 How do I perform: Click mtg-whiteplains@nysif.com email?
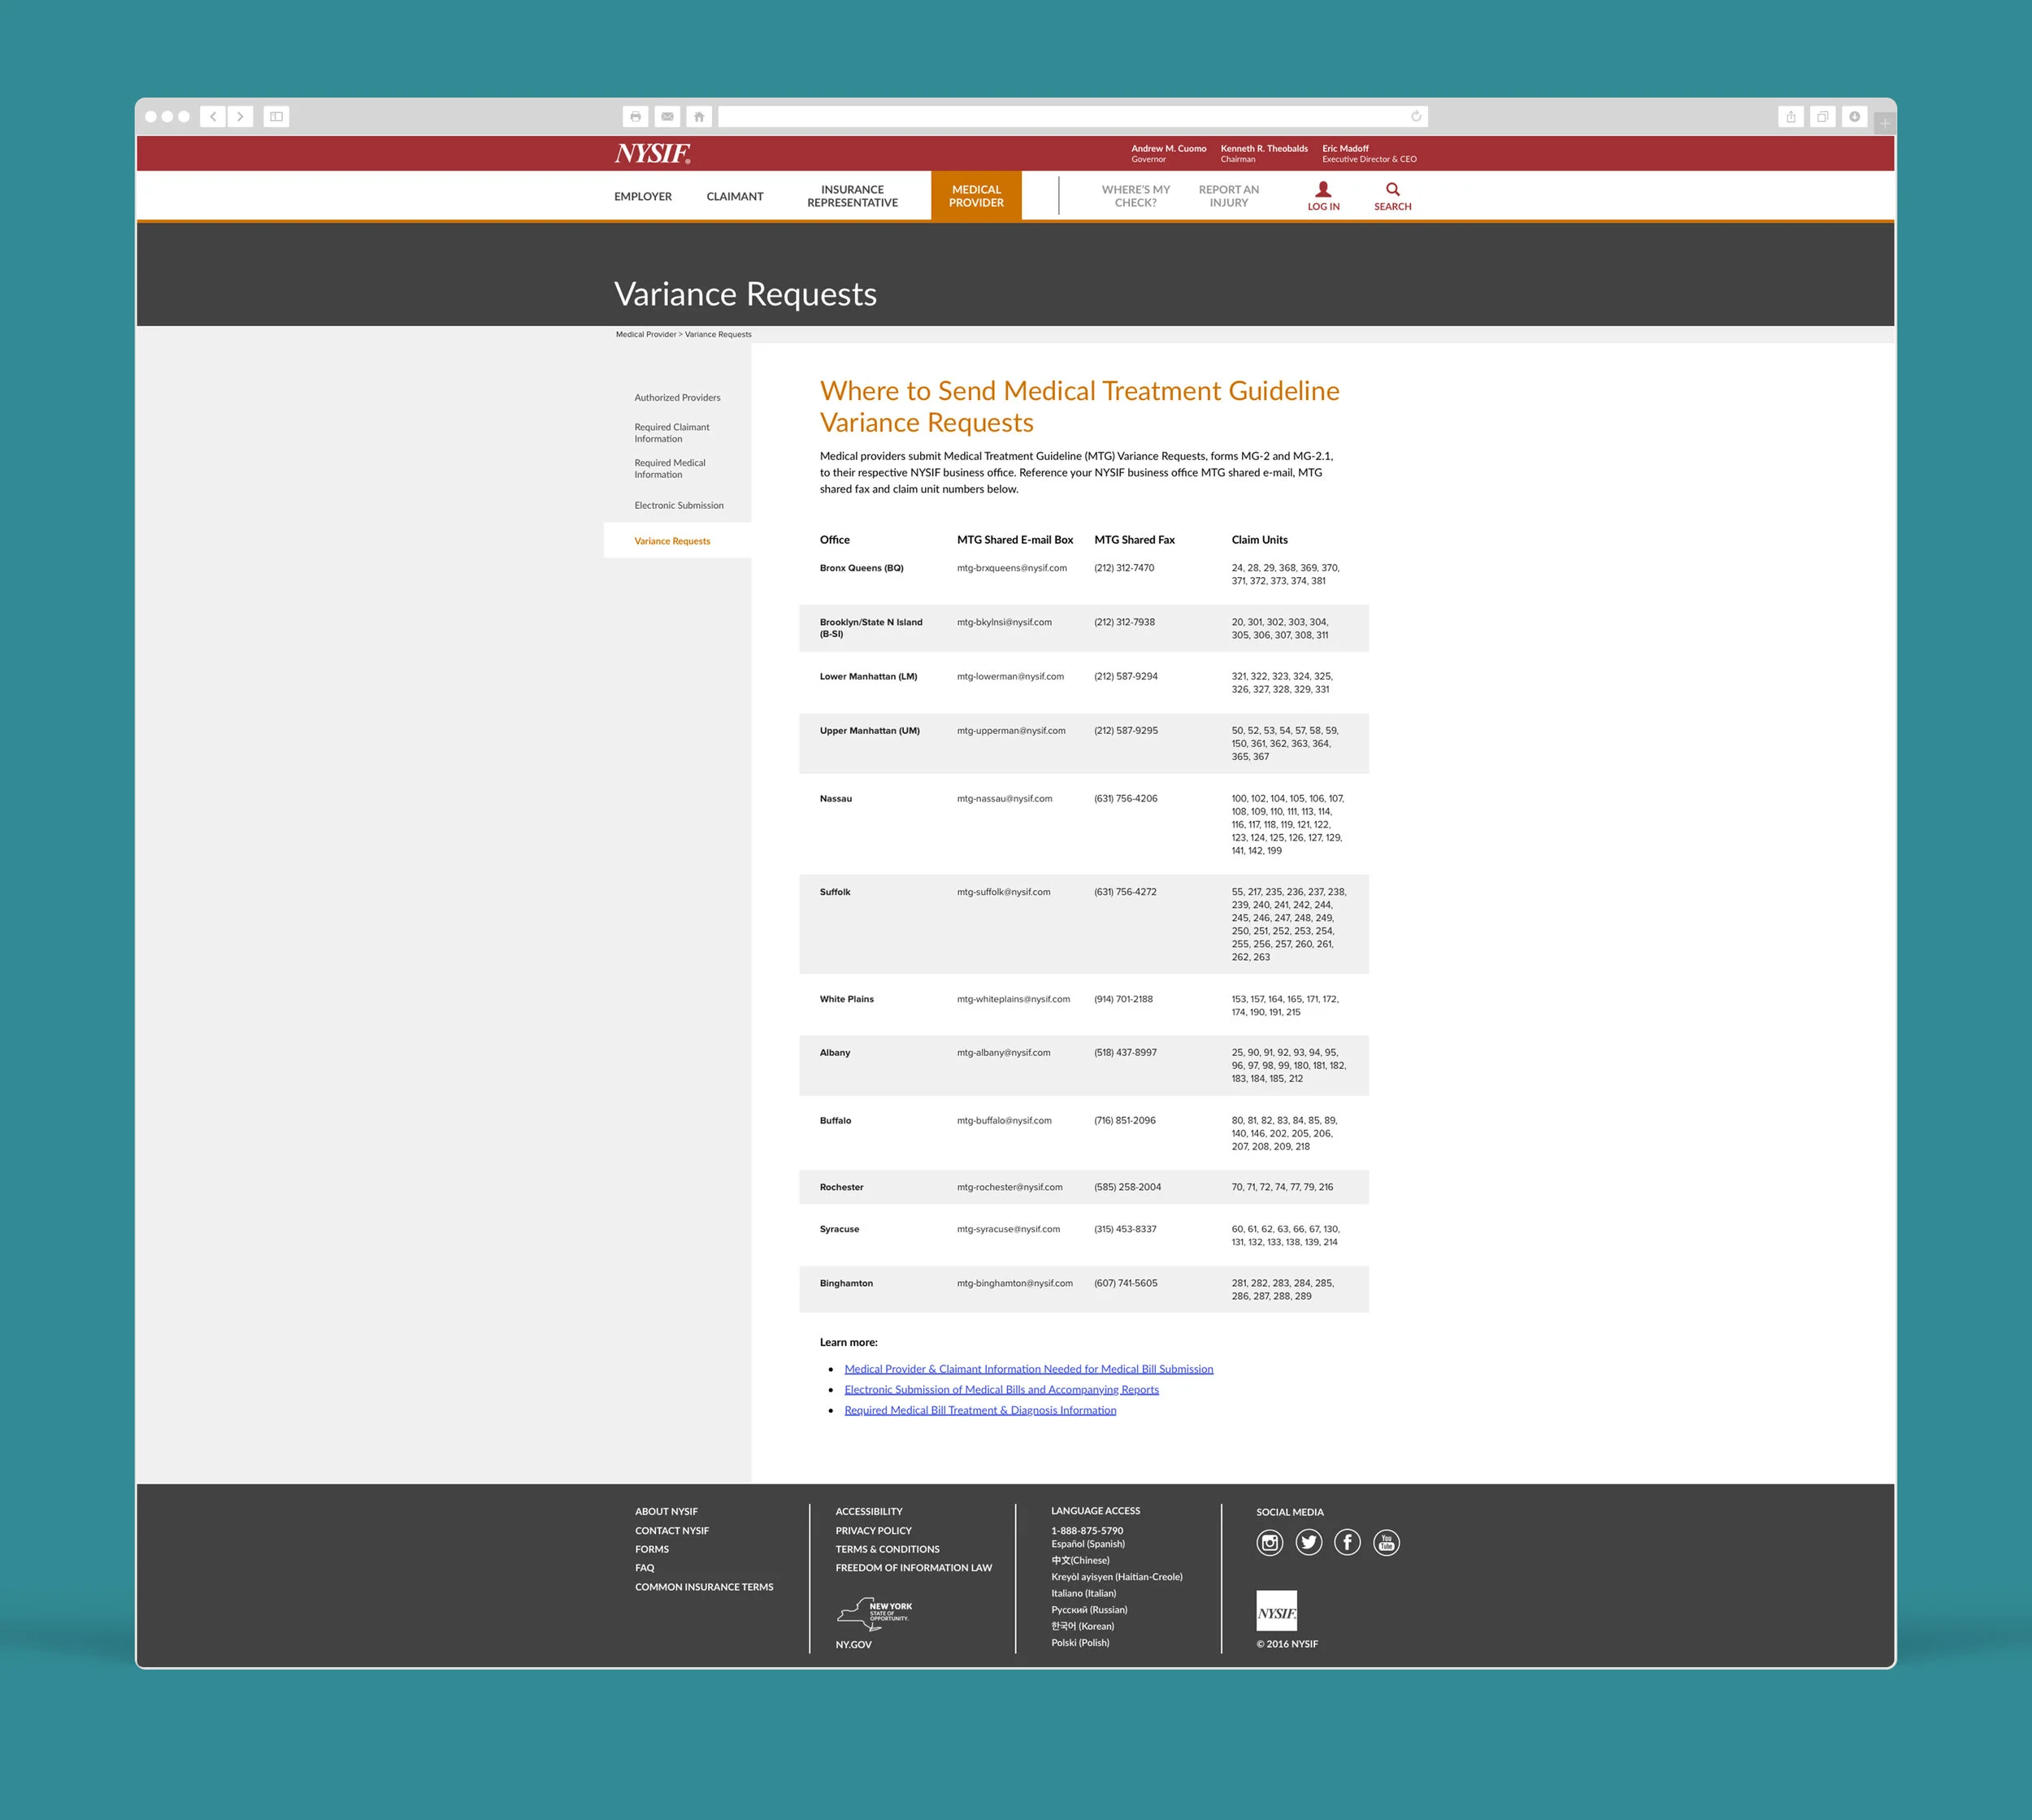point(1014,999)
